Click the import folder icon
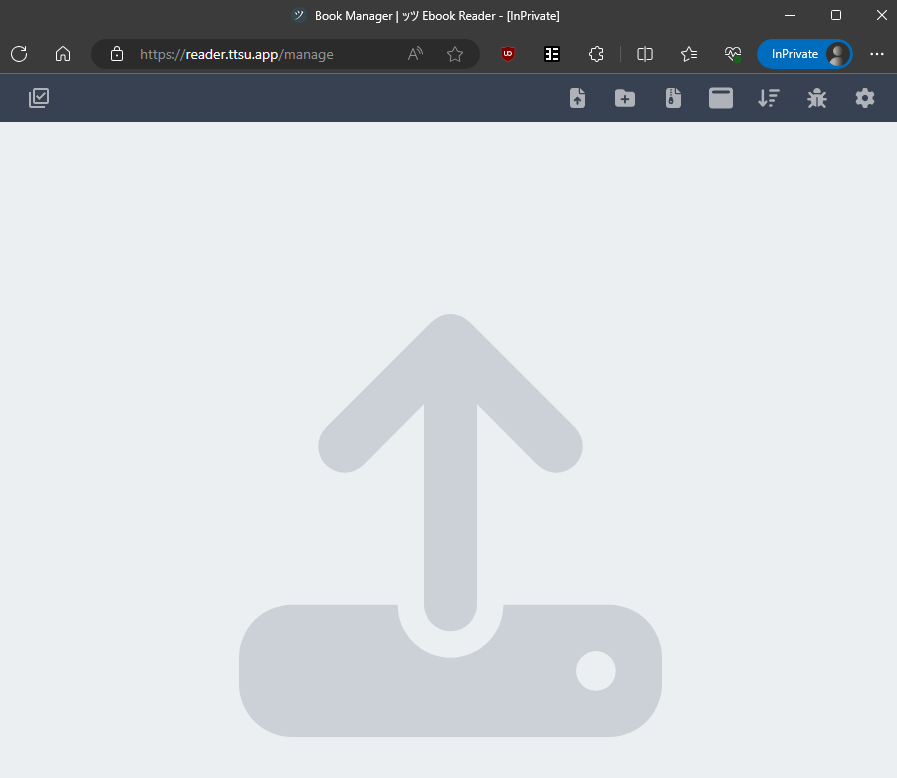This screenshot has height=778, width=897. [625, 98]
